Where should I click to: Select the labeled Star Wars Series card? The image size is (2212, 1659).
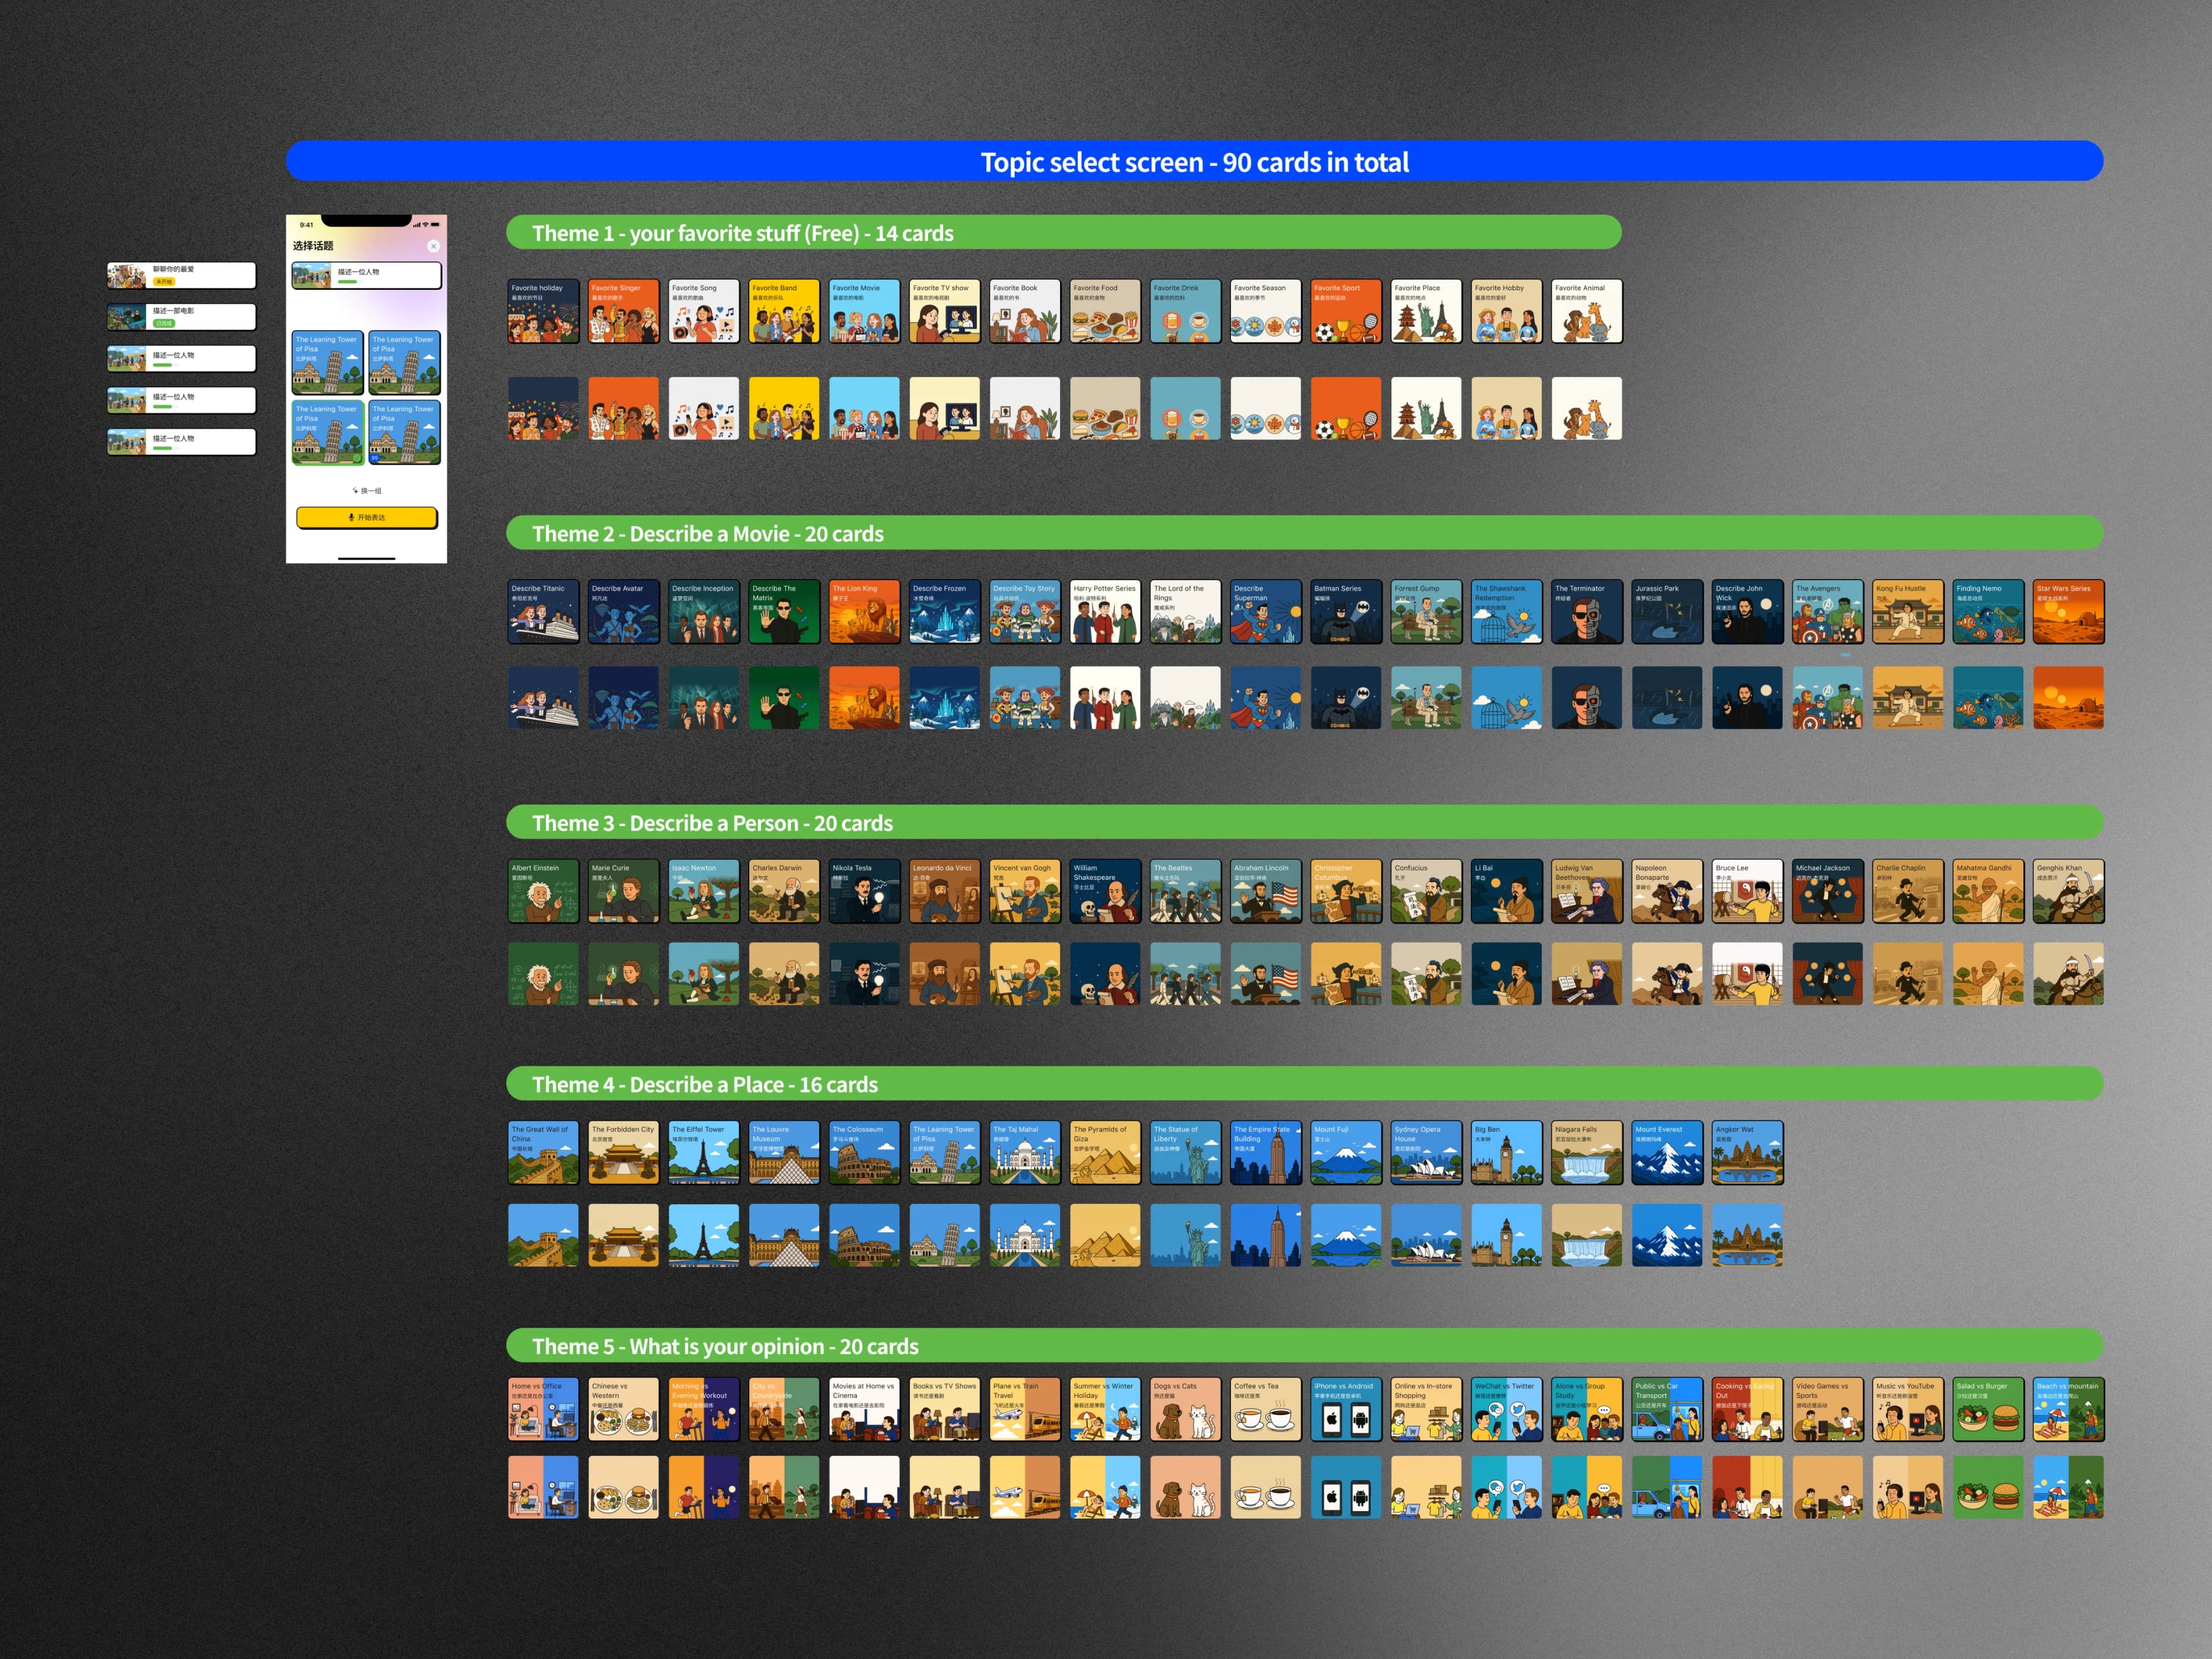point(2068,611)
